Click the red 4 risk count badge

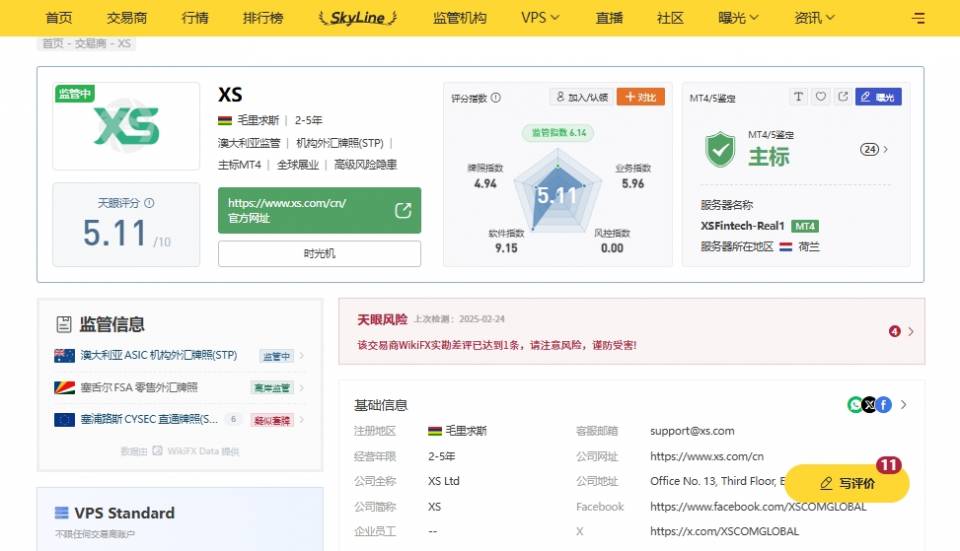(894, 331)
